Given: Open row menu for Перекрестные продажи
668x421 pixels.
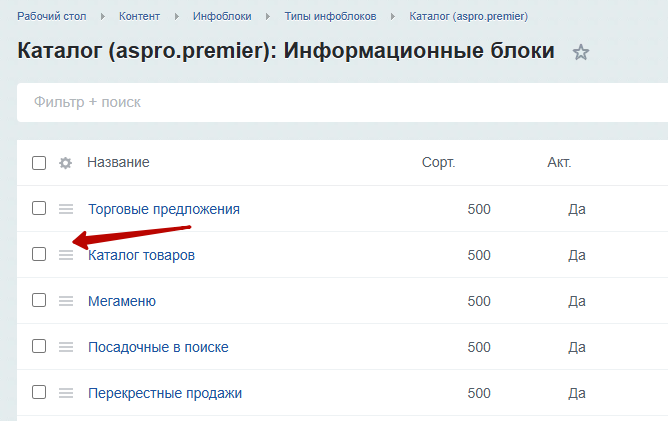Looking at the screenshot, I should click(x=66, y=393).
